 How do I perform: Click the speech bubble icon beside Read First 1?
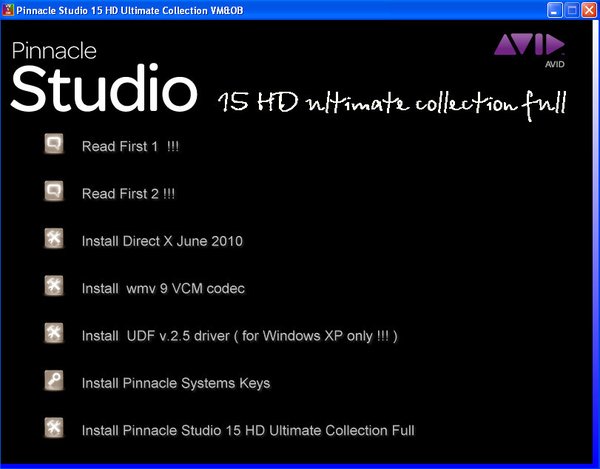click(54, 144)
